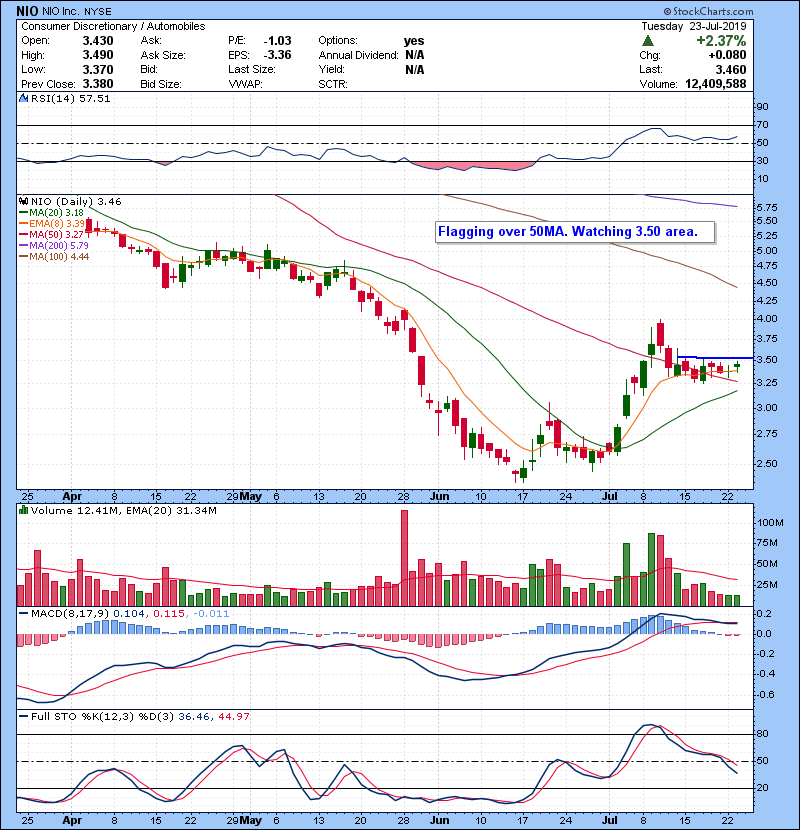
Task: Click the candlestick icon beside NIO (Daily)
Action: click(23, 202)
